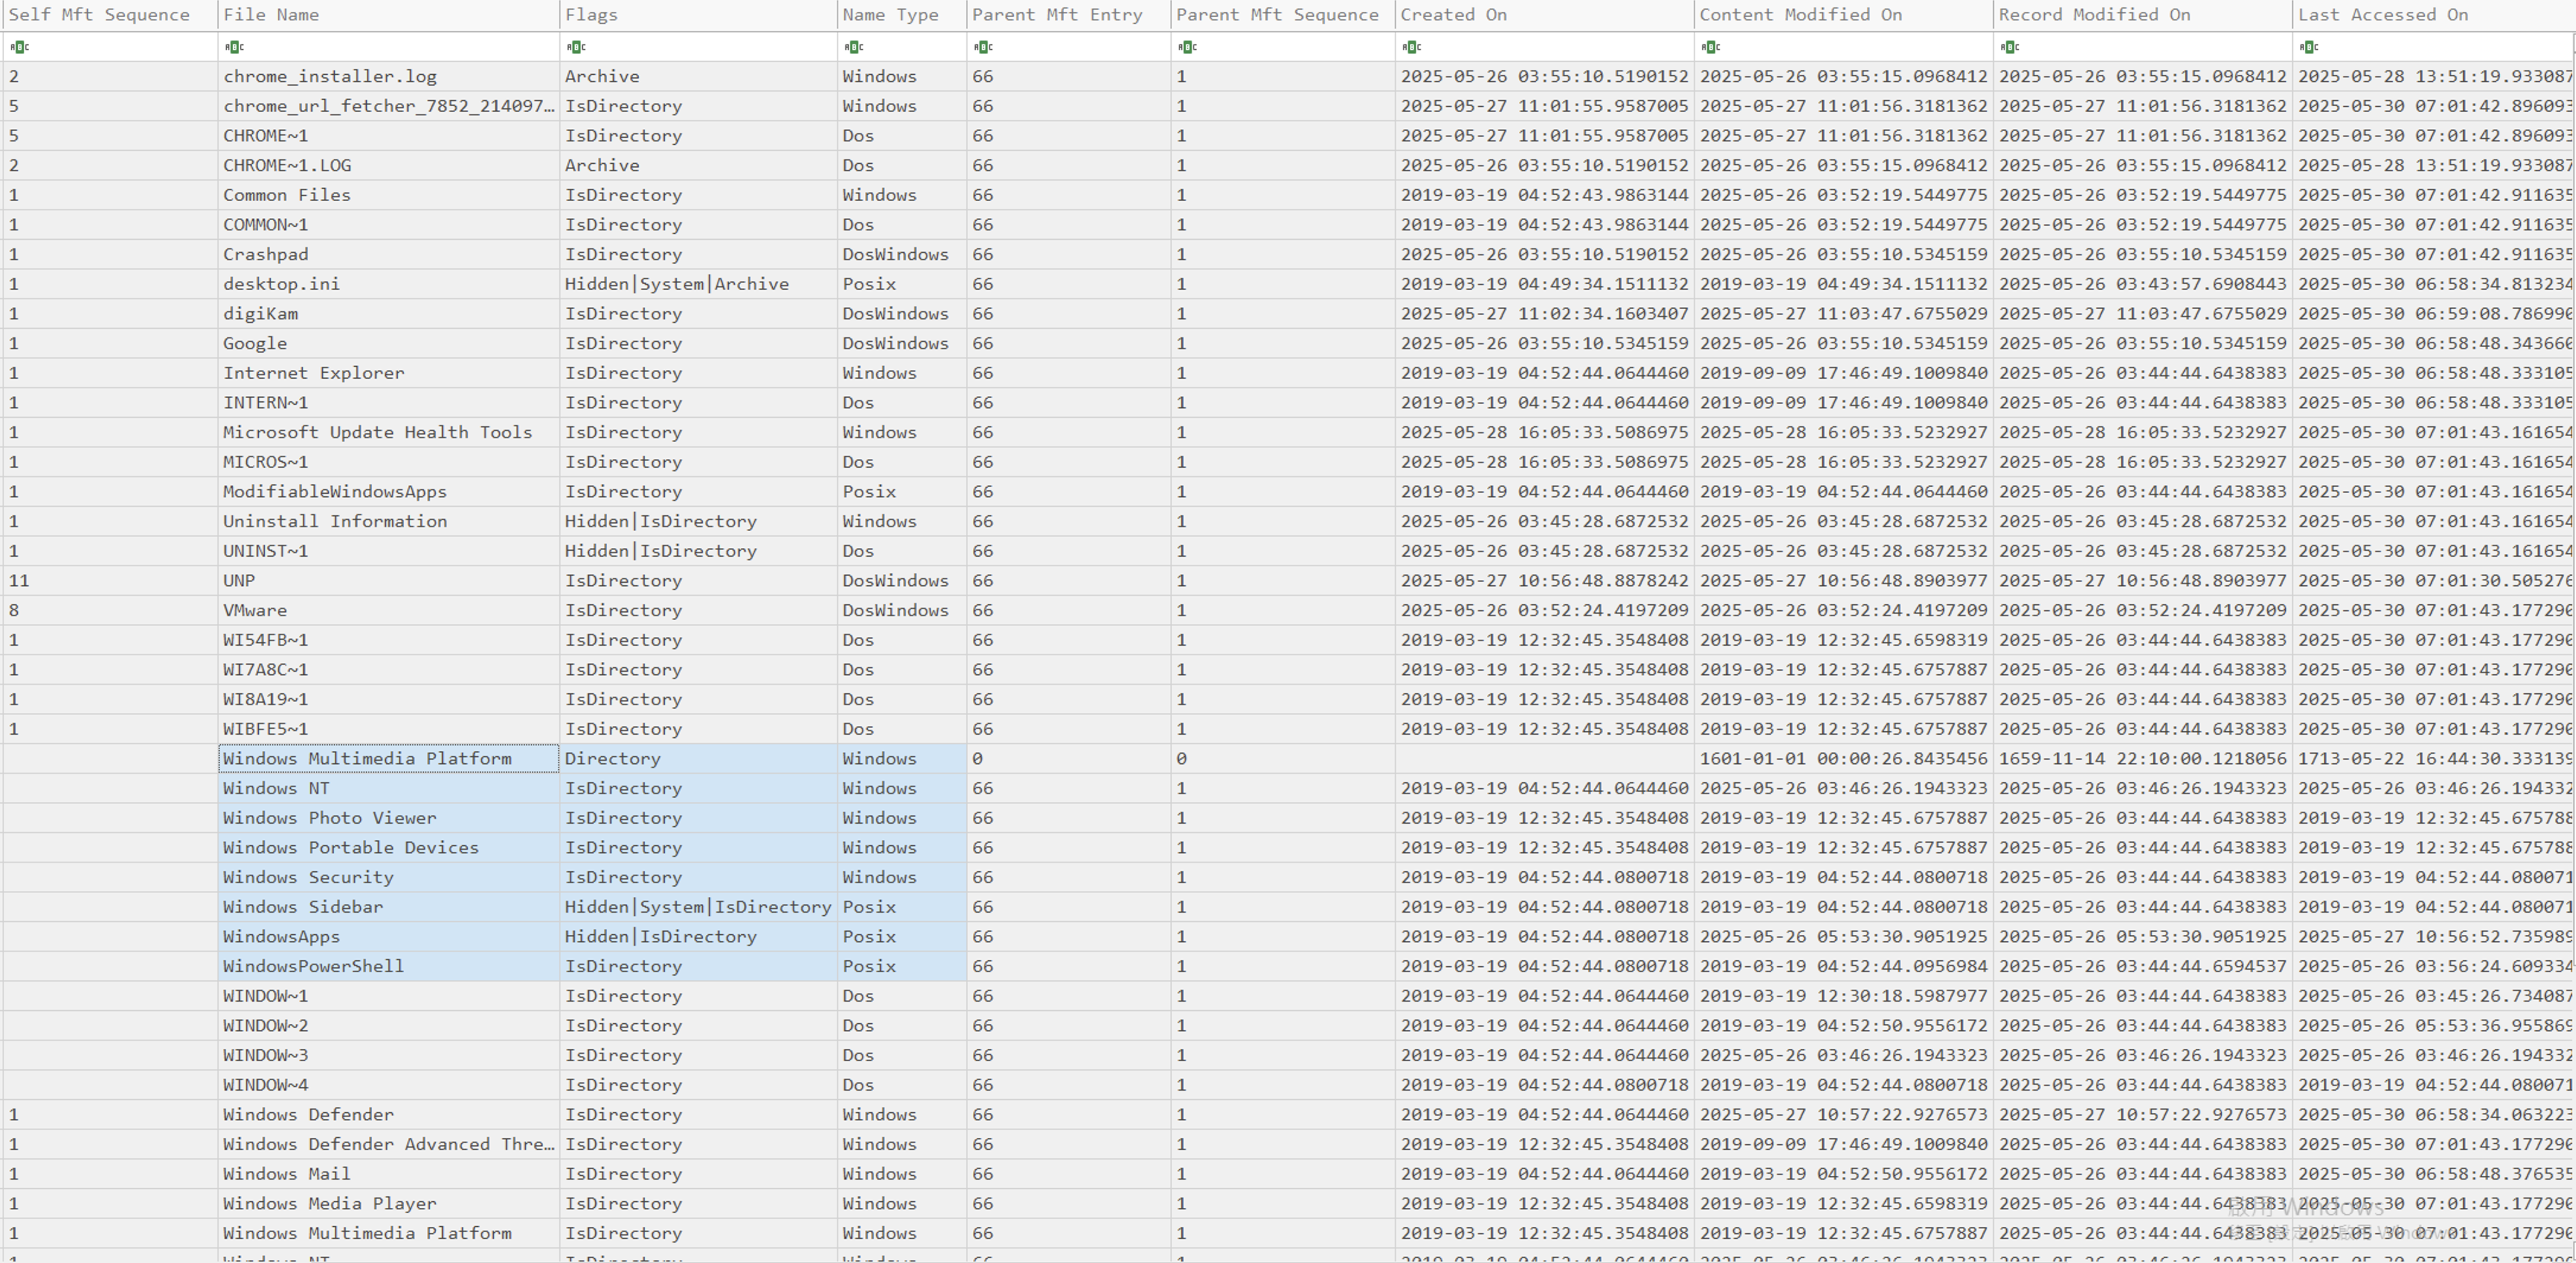2576x1263 pixels.
Task: Select the chrome_installer.log file name cell
Action: point(330,76)
